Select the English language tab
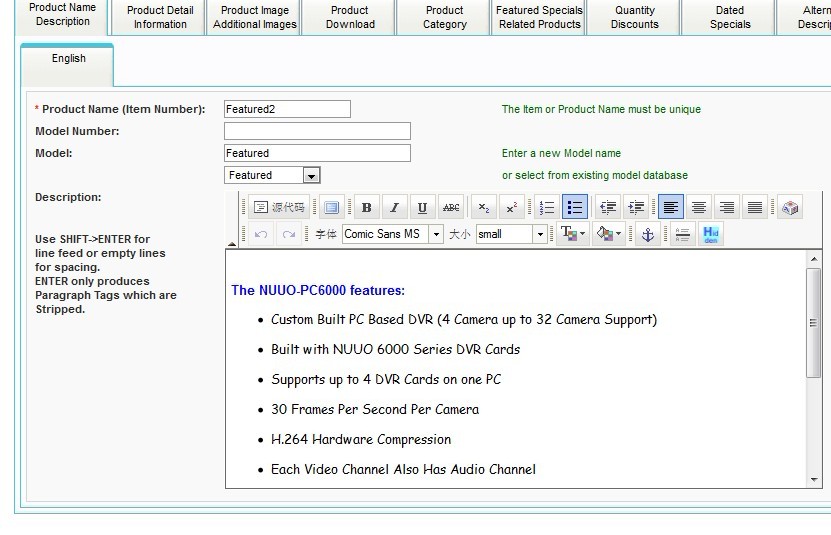 [x=68, y=59]
